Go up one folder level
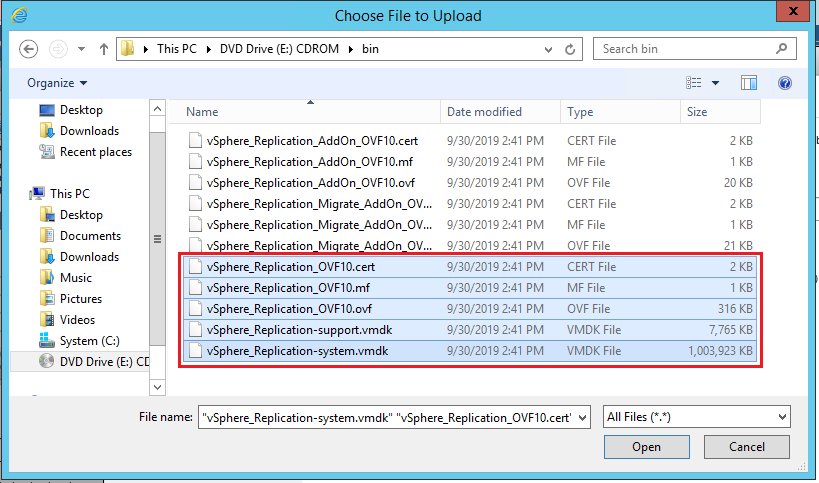The width and height of the screenshot is (819, 483). coord(103,49)
